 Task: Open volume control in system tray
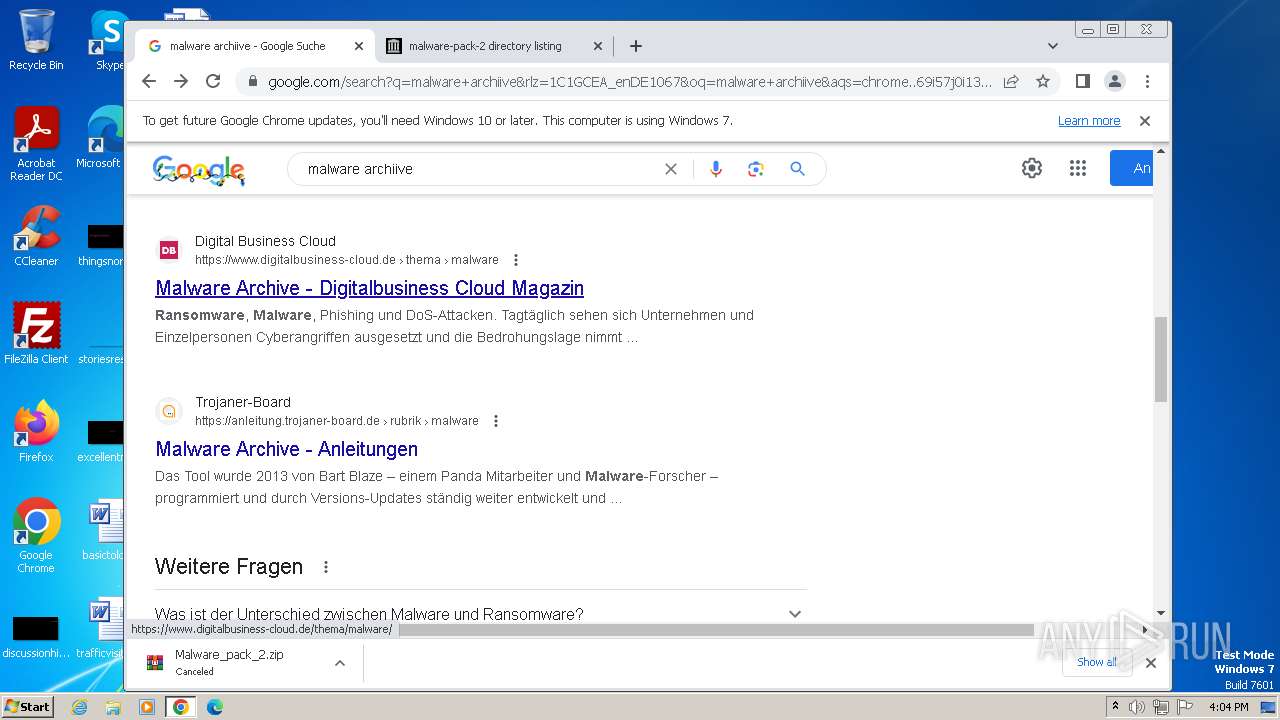(1137, 707)
